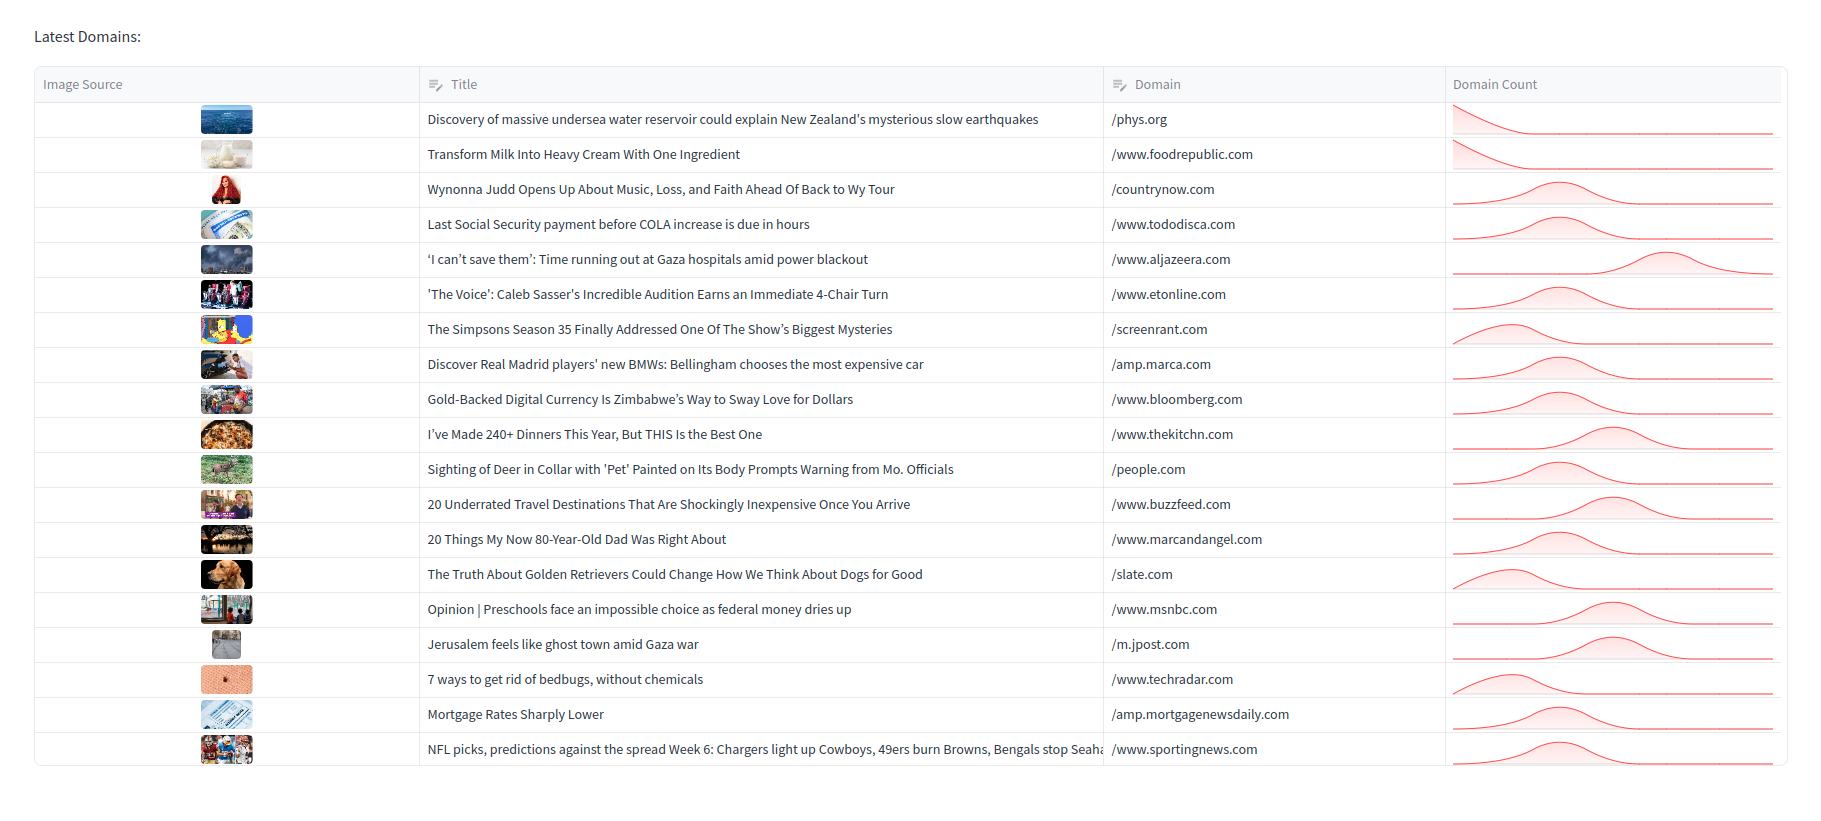Open the deer in collar thumbnail
The image size is (1821, 821).
click(227, 470)
